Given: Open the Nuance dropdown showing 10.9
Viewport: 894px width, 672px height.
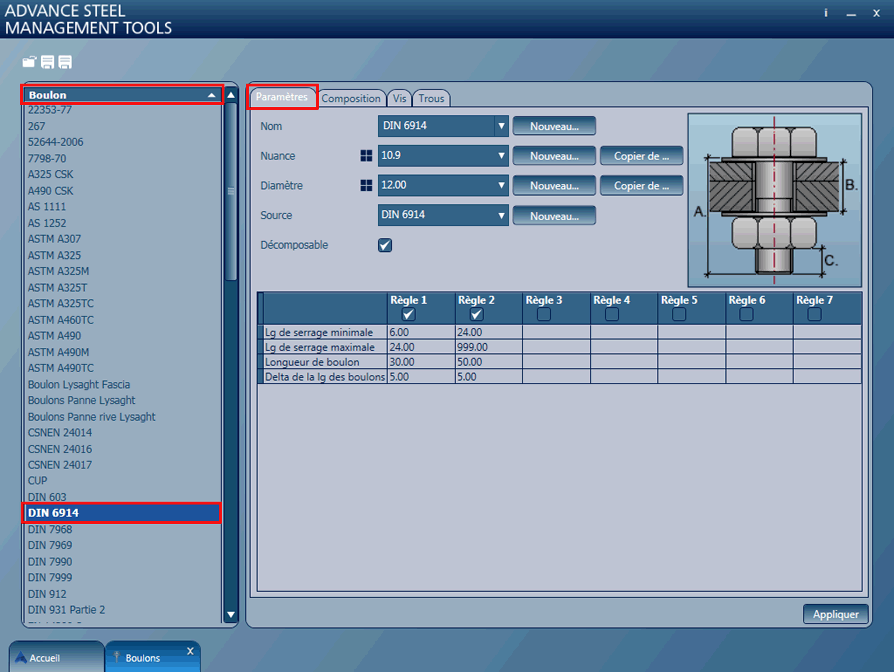Looking at the screenshot, I should tap(443, 156).
